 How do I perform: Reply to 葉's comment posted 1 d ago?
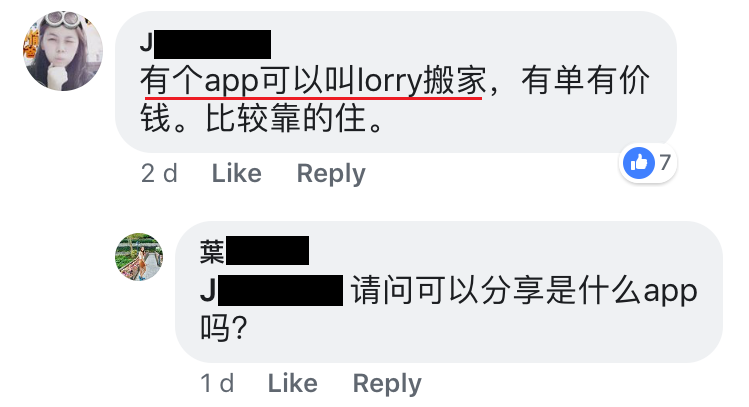click(x=387, y=384)
